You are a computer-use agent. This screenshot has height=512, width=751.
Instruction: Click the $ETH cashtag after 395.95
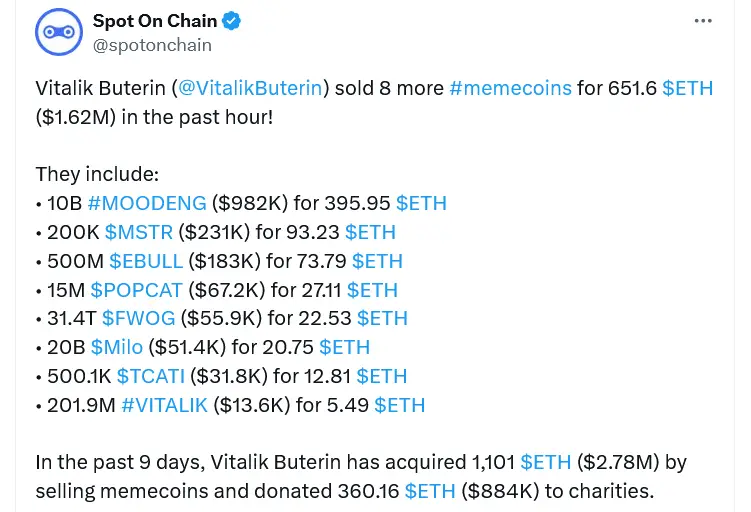[421, 203]
